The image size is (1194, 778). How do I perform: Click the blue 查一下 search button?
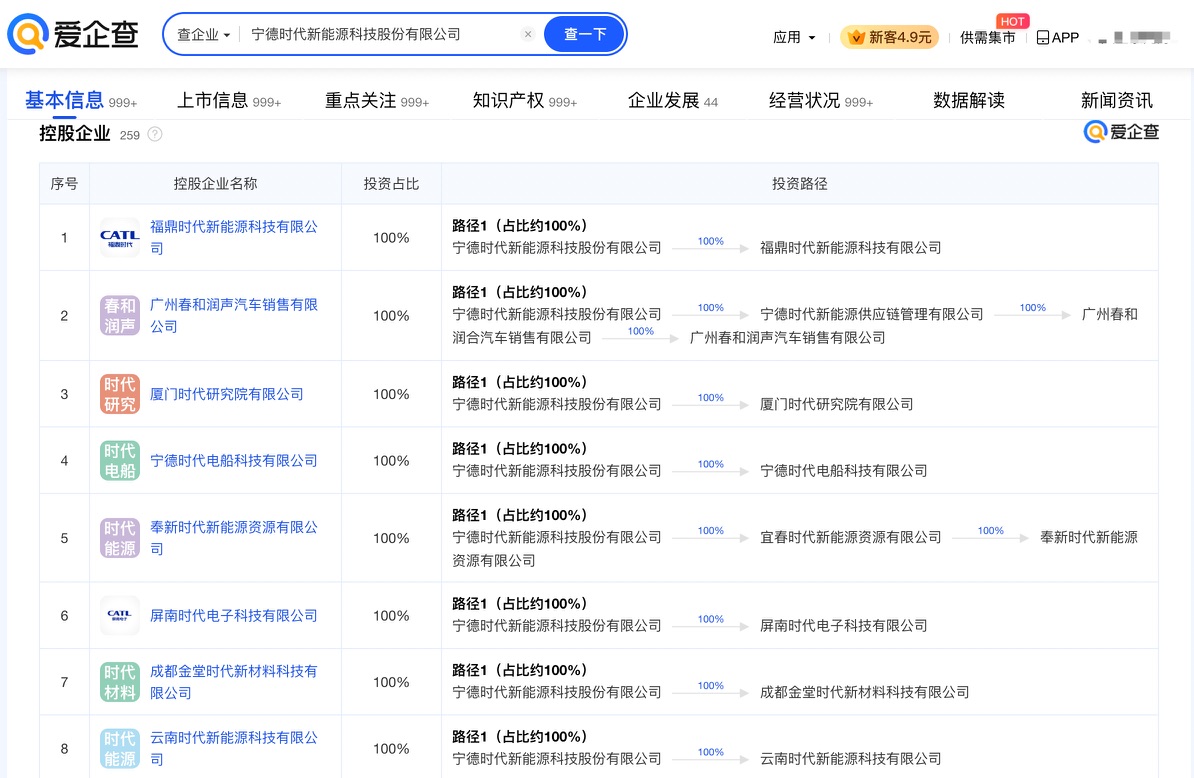(582, 33)
